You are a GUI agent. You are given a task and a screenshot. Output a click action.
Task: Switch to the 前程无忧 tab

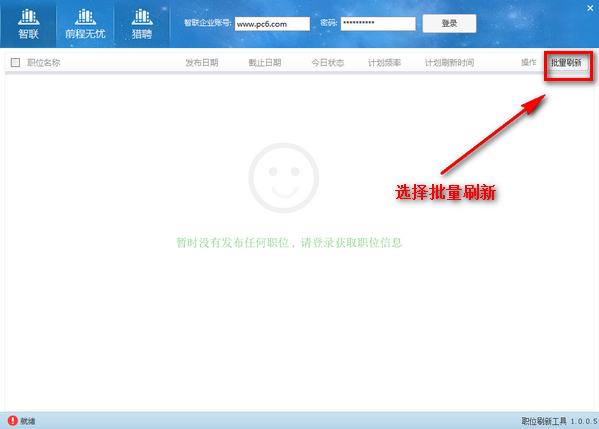point(85,24)
